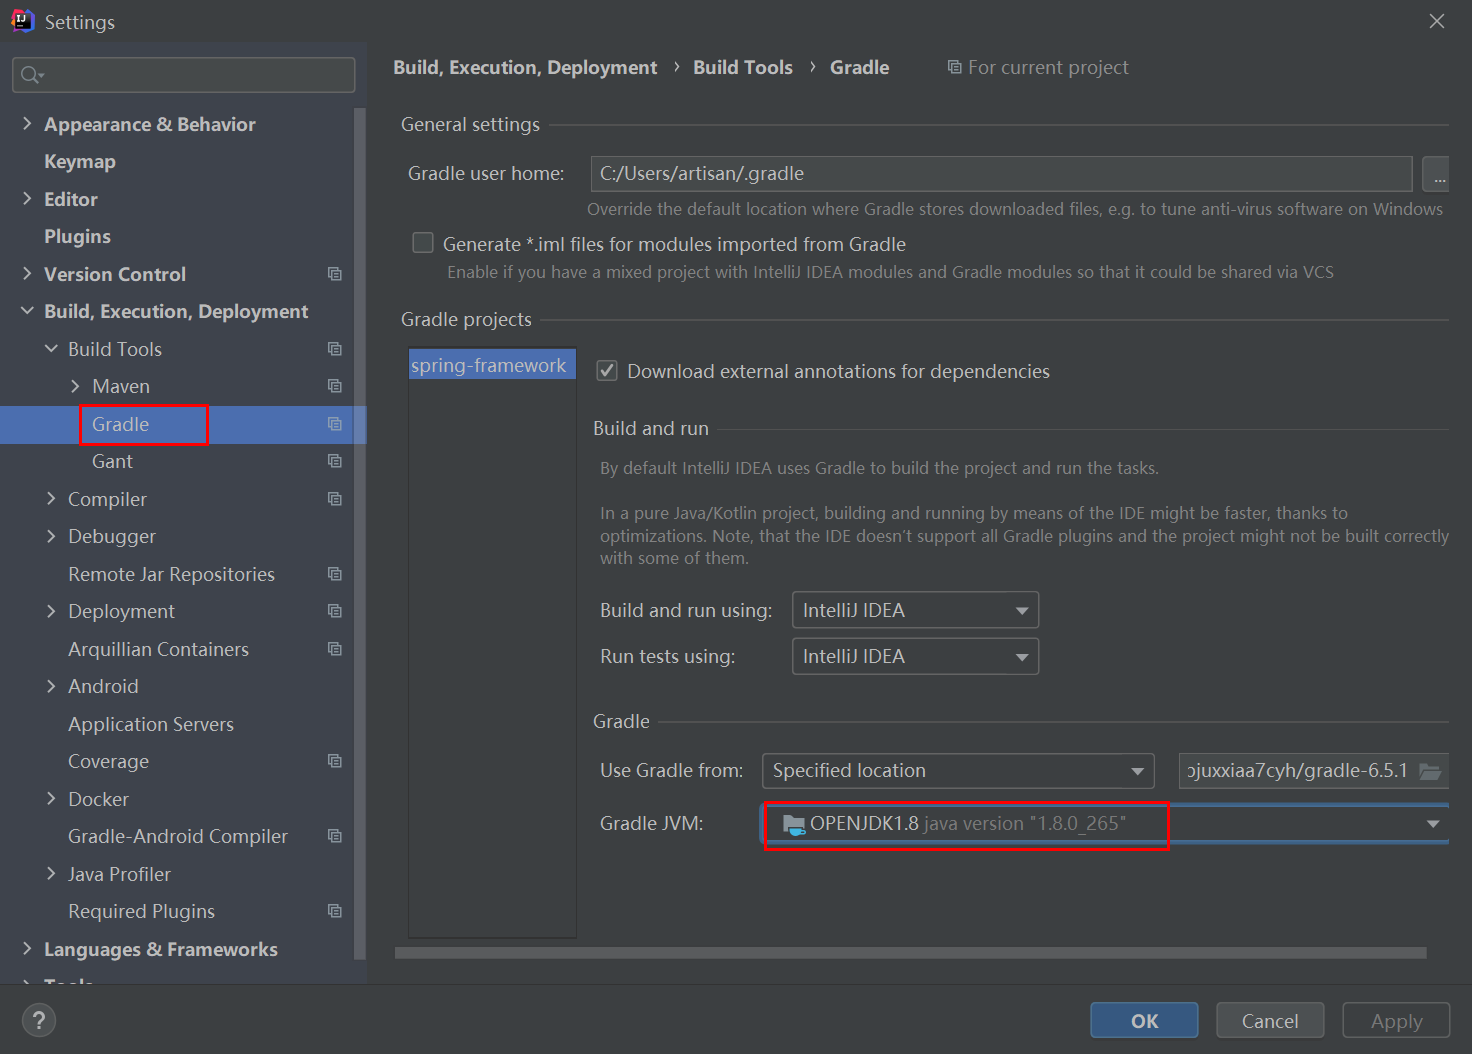Image resolution: width=1472 pixels, height=1054 pixels.
Task: Expand the Java Profiler node
Action: [51, 873]
